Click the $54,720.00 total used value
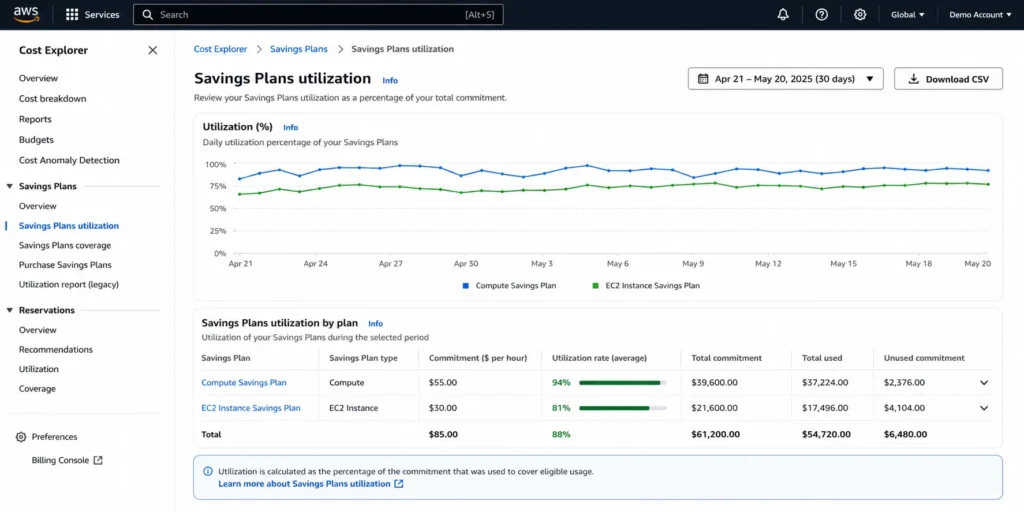Screen dimensions: 1024x512 click(826, 434)
